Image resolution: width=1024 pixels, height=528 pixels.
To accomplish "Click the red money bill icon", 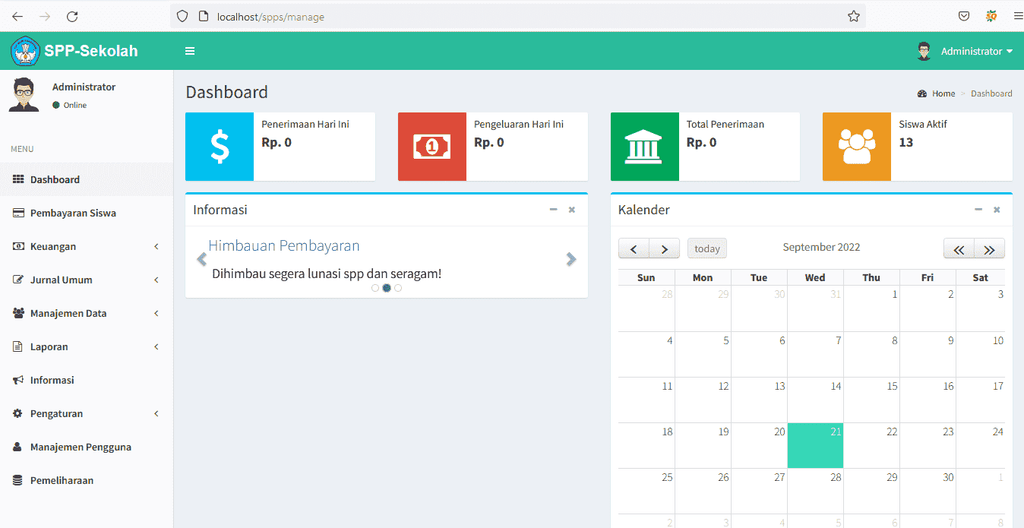I will coord(432,146).
